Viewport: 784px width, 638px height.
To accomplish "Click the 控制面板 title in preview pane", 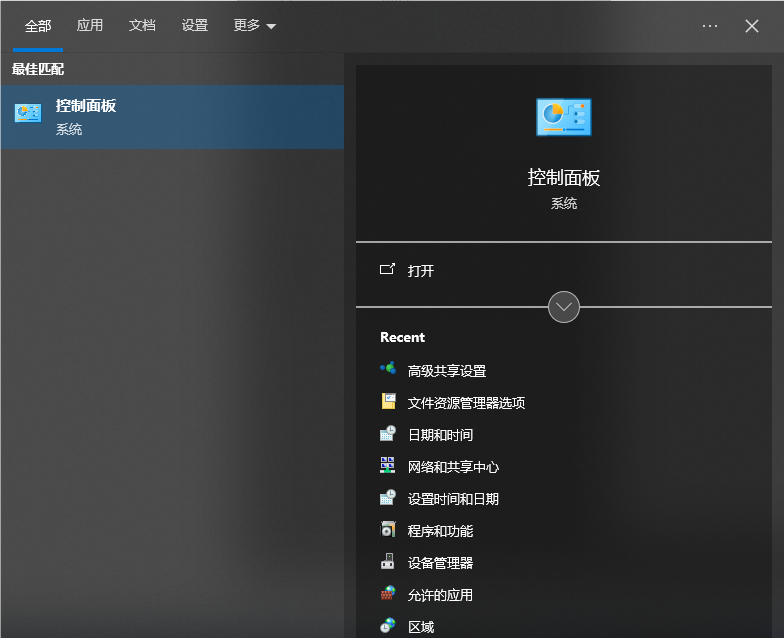I will pyautogui.click(x=564, y=178).
